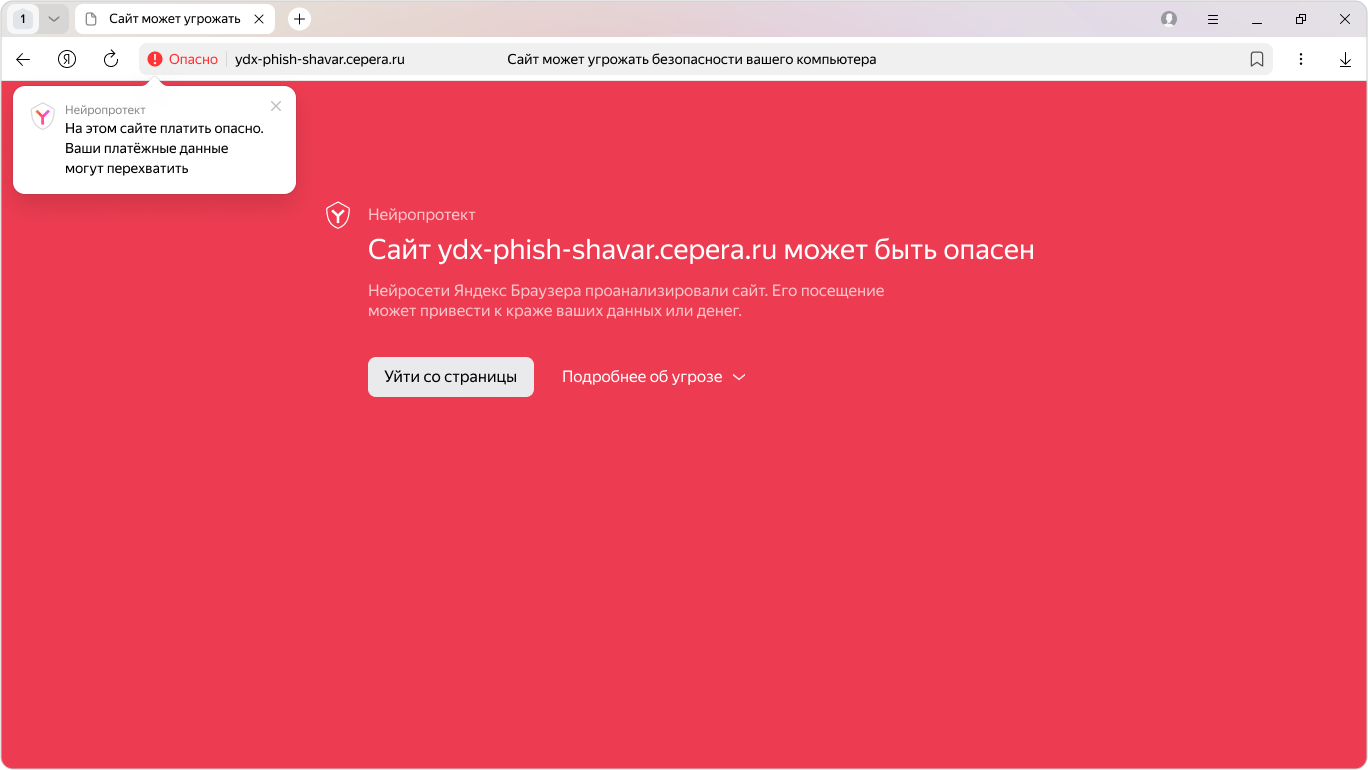
Task: Open the browser hamburger main menu
Action: click(1213, 19)
